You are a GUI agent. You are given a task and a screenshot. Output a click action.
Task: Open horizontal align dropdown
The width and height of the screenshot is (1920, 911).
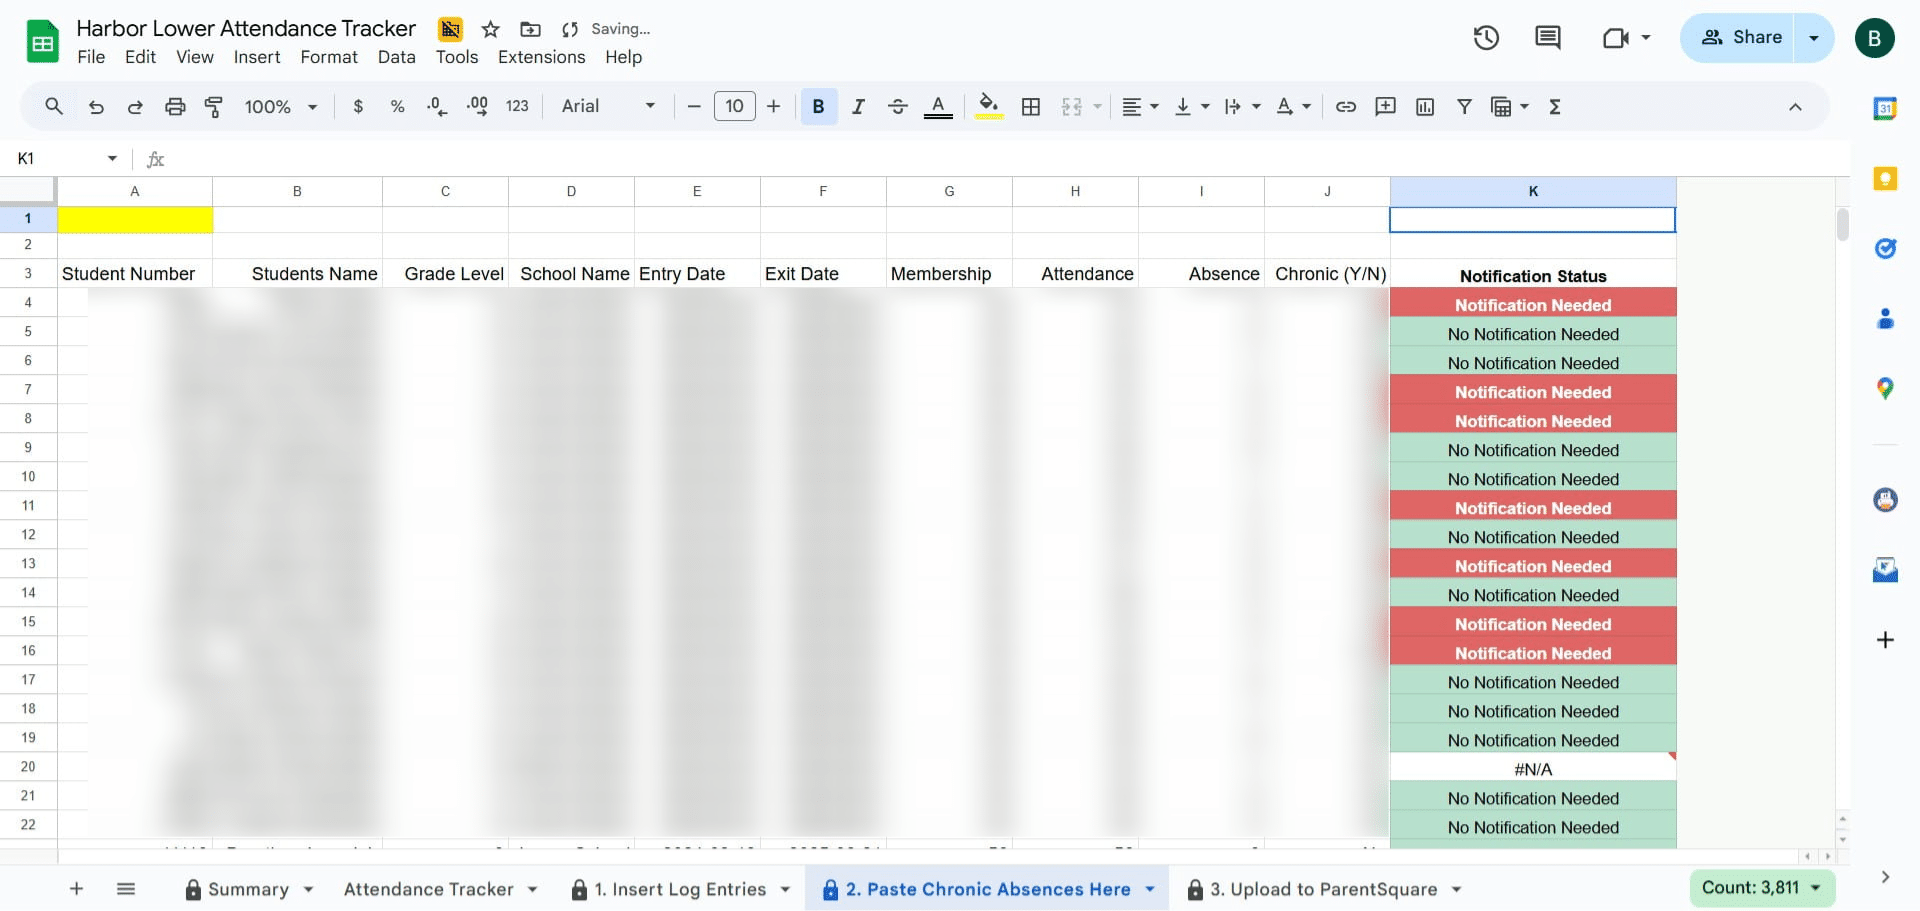pos(1140,106)
